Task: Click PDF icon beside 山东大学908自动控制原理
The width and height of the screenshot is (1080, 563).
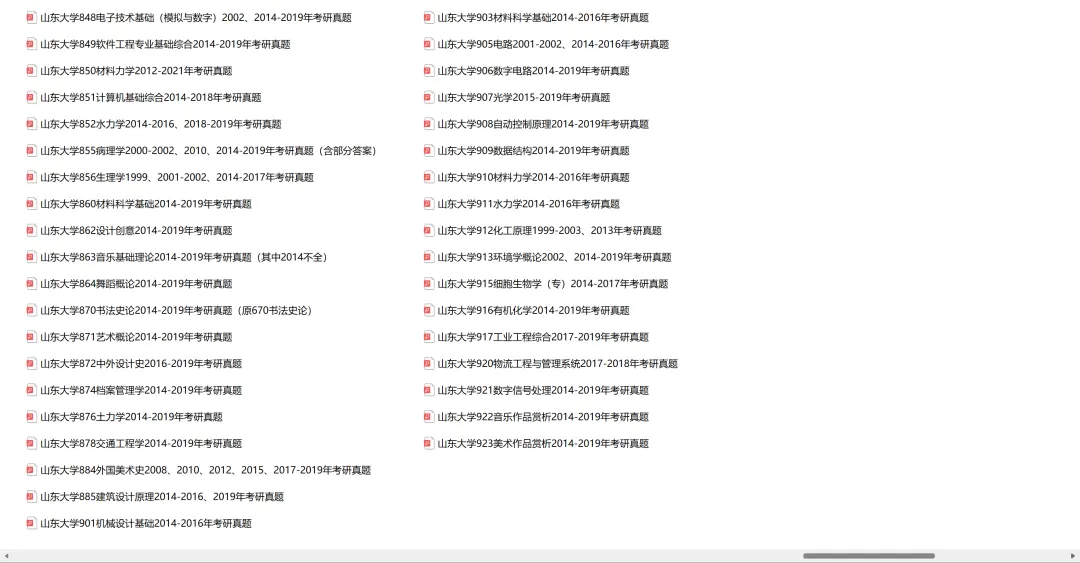Action: tap(428, 124)
